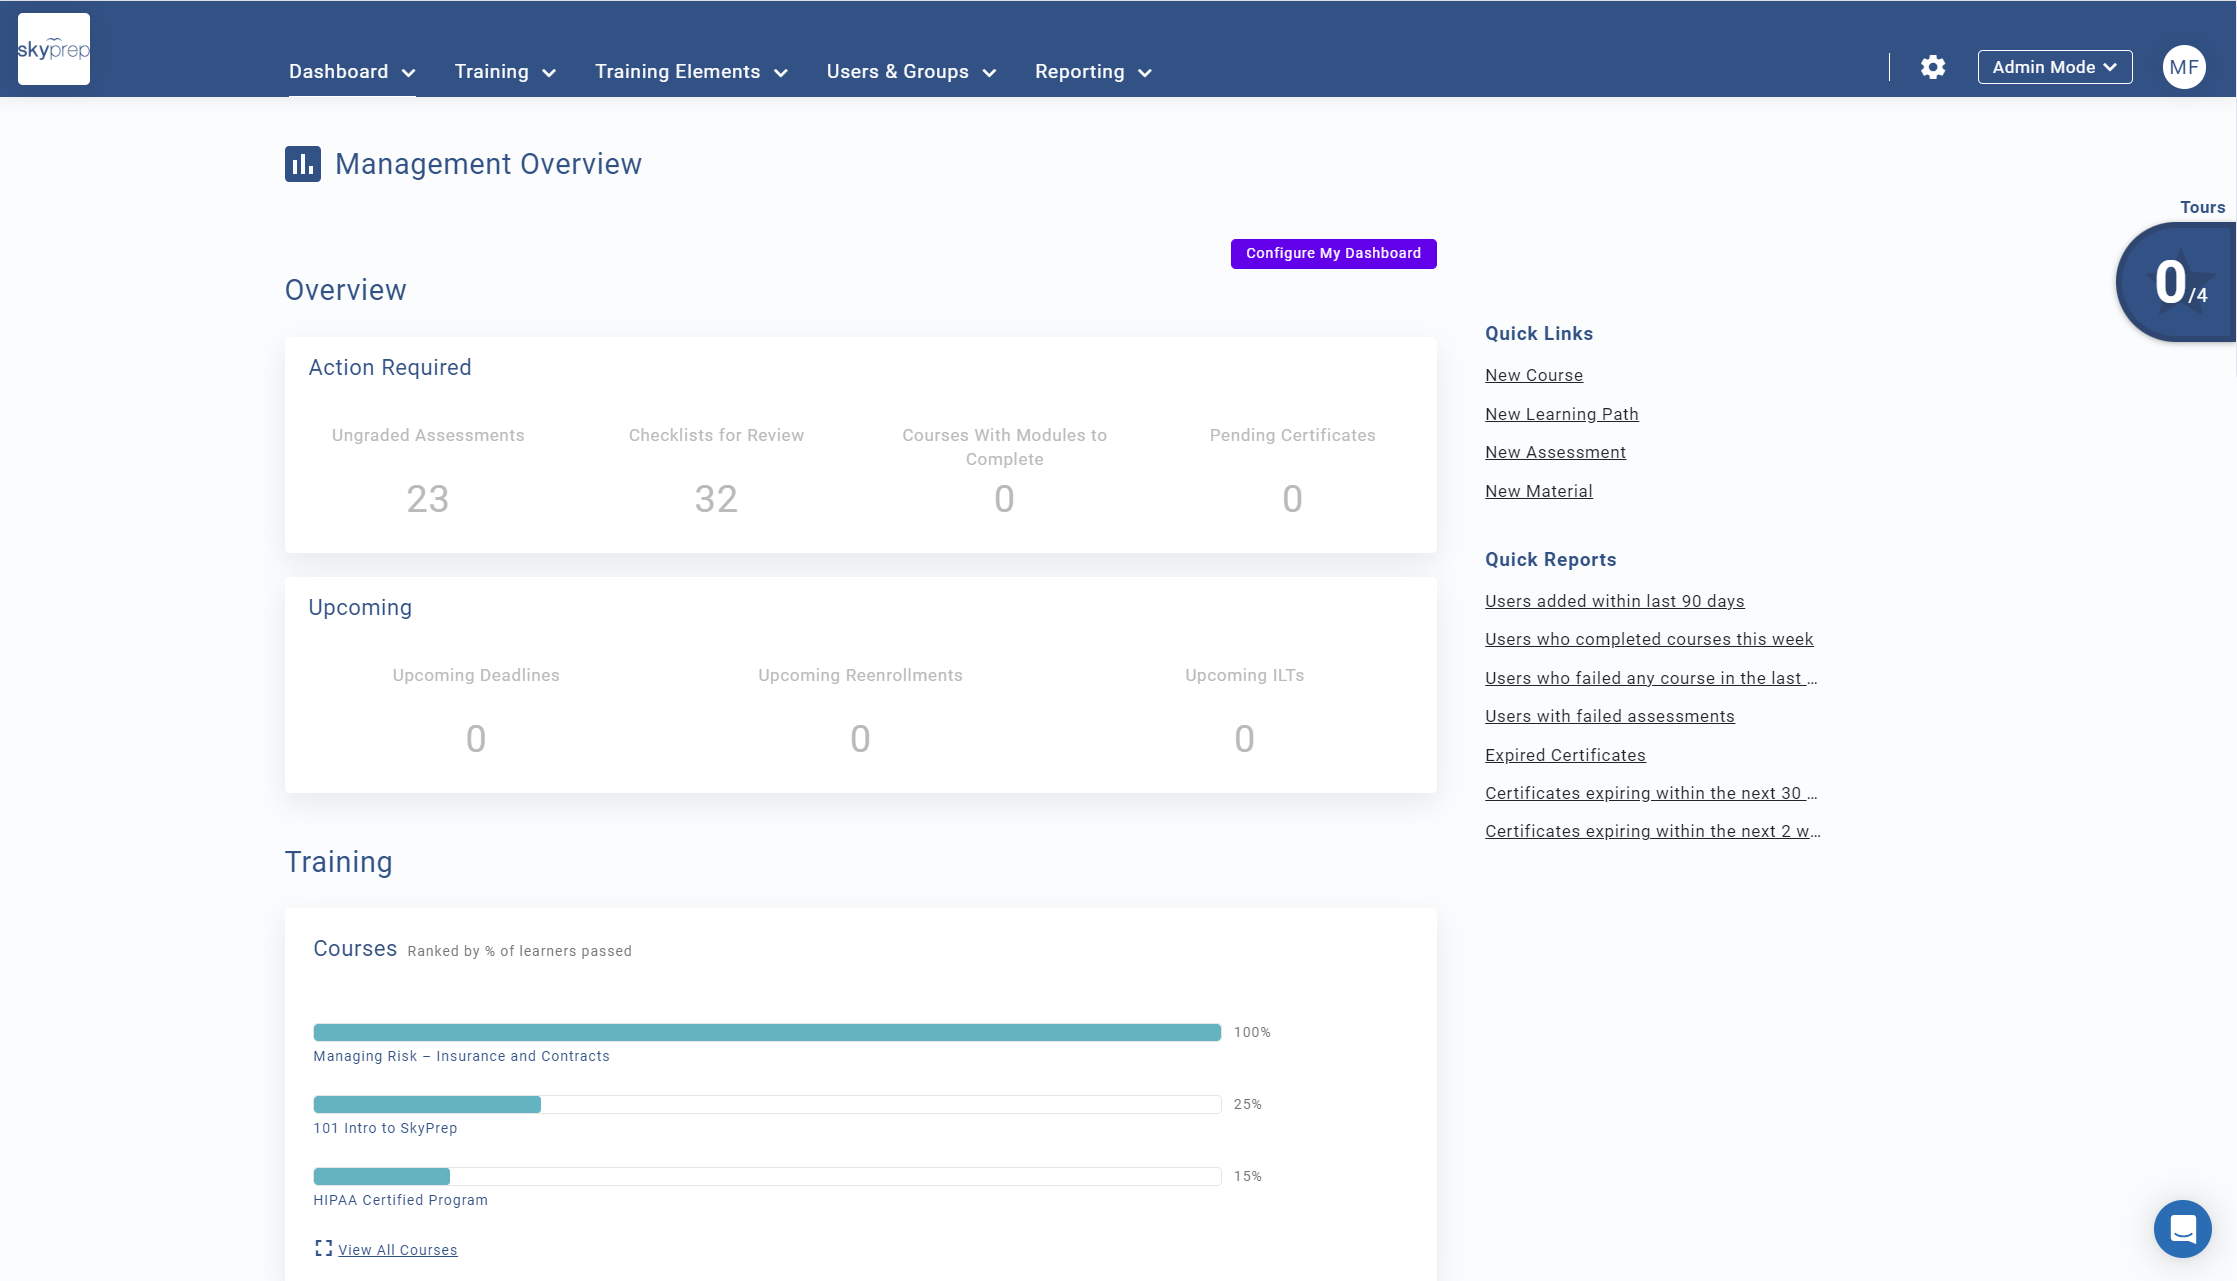This screenshot has height=1281, width=2237.
Task: Open the Expired Certificates report
Action: coord(1564,755)
